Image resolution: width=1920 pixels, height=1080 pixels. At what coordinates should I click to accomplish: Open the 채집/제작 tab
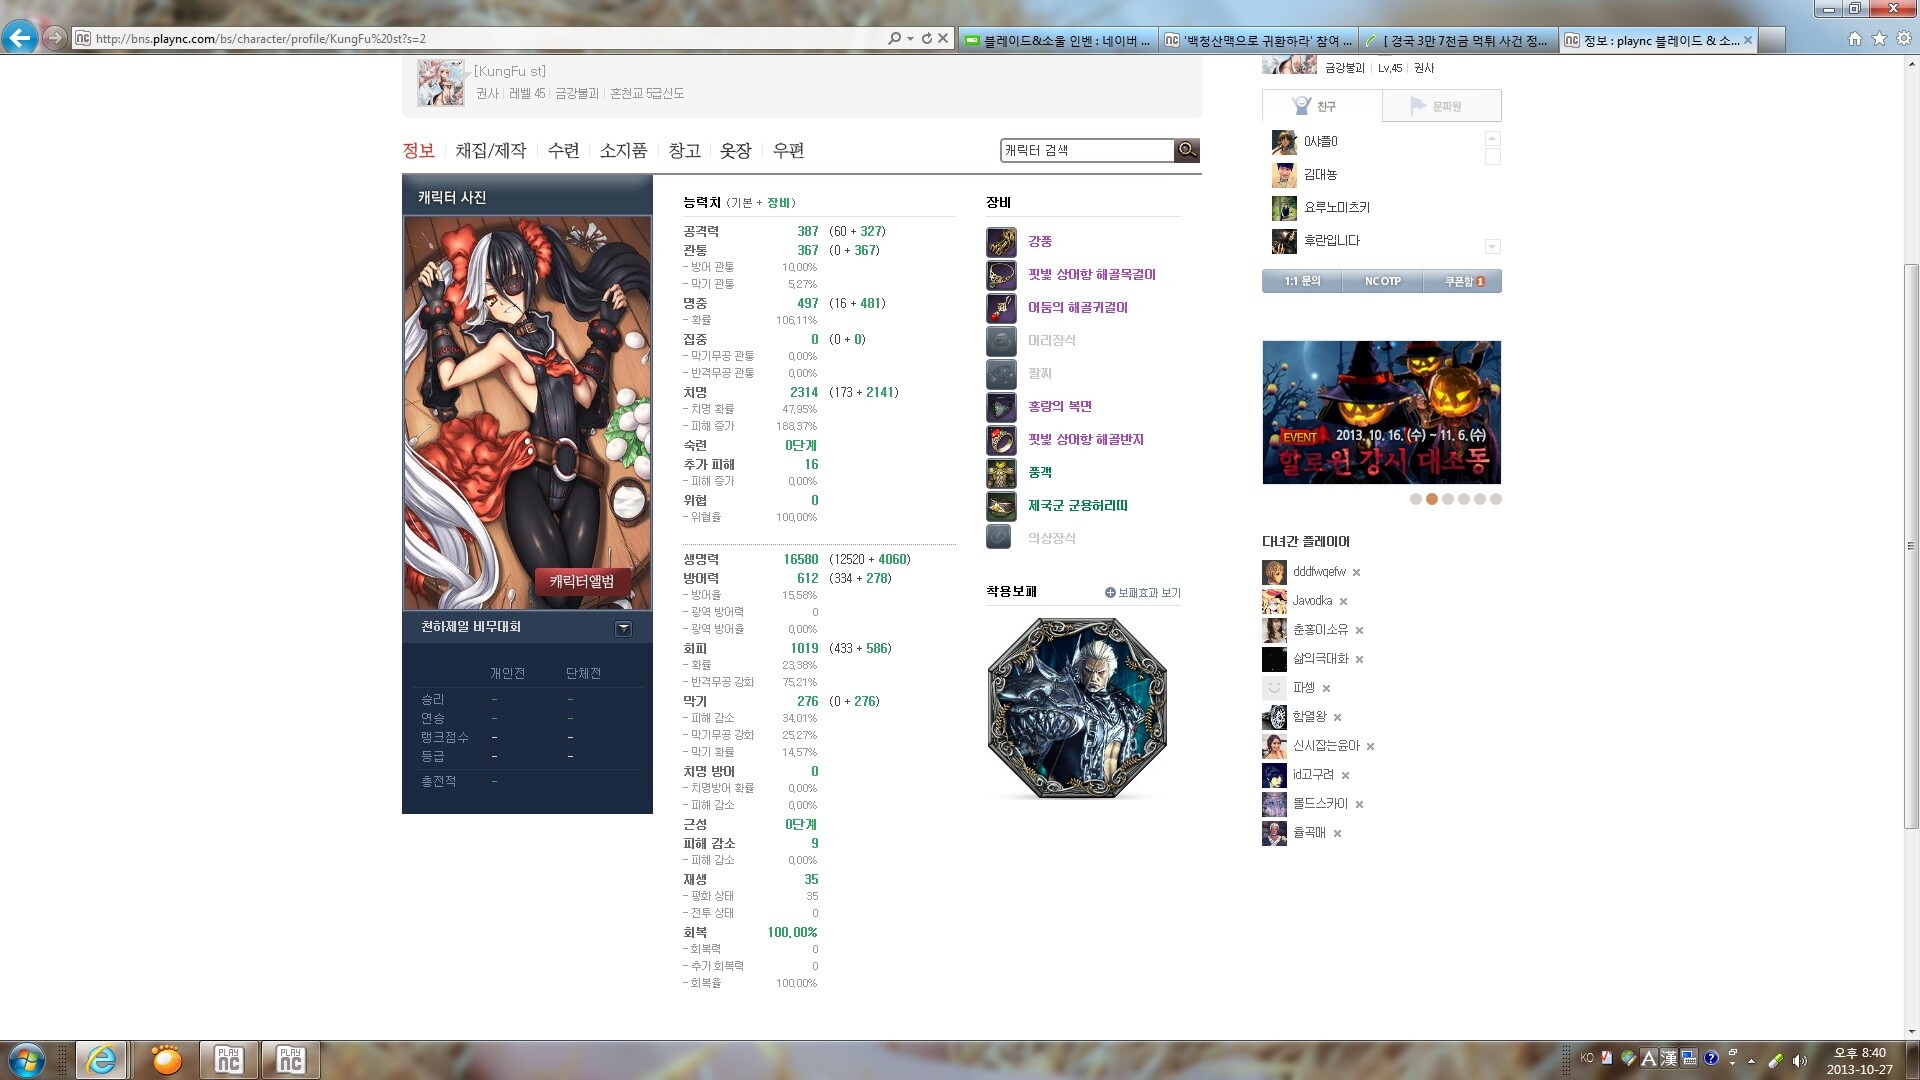(491, 151)
